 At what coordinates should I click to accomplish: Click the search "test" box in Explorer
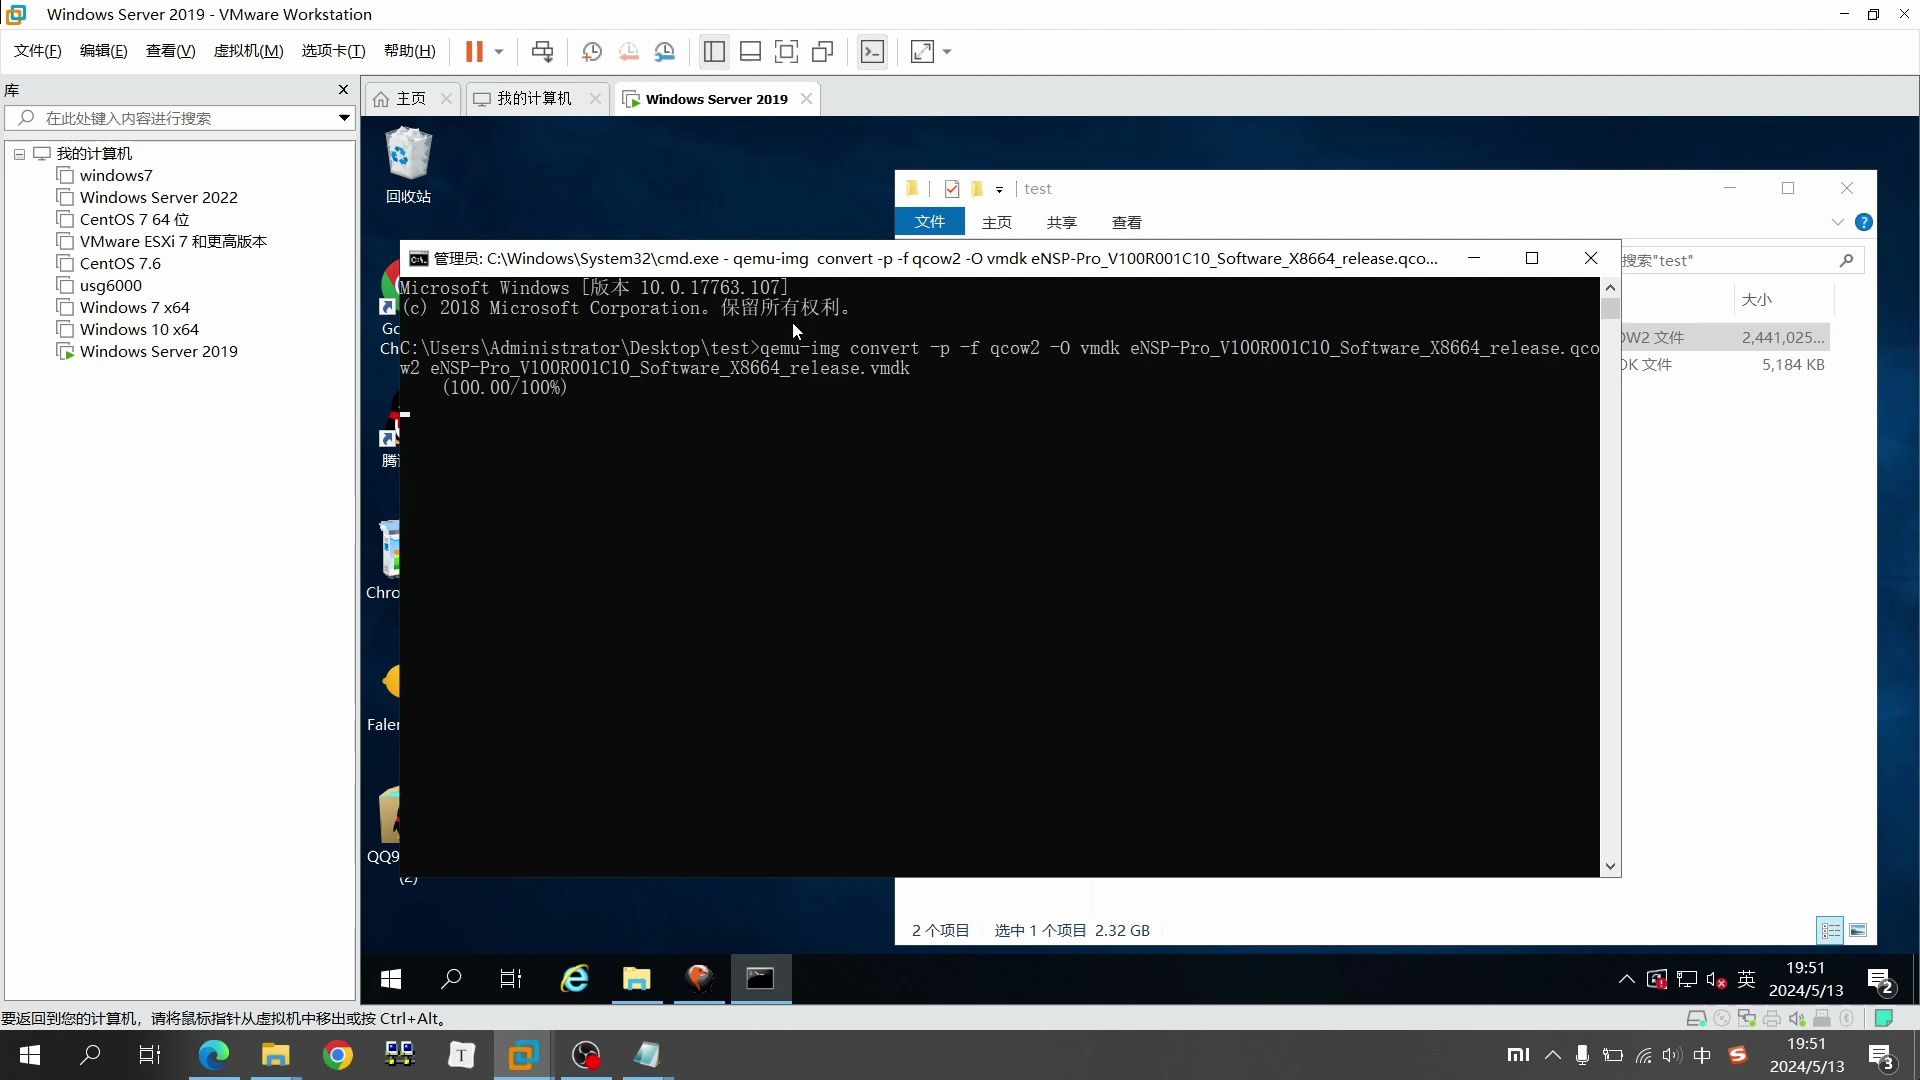pyautogui.click(x=1740, y=260)
